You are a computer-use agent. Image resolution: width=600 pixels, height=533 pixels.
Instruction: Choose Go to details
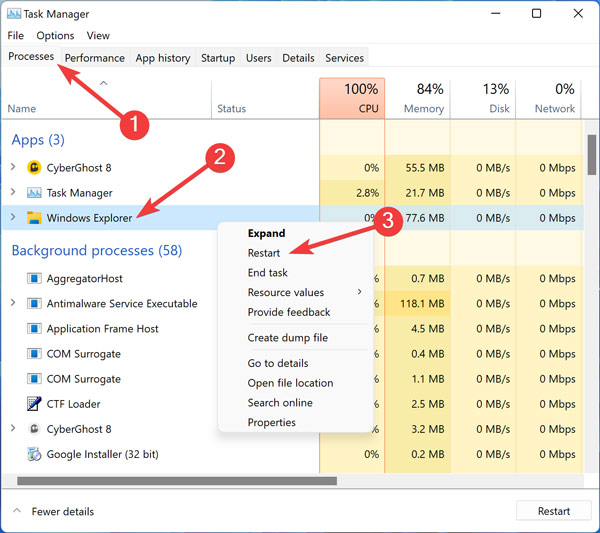click(x=278, y=363)
